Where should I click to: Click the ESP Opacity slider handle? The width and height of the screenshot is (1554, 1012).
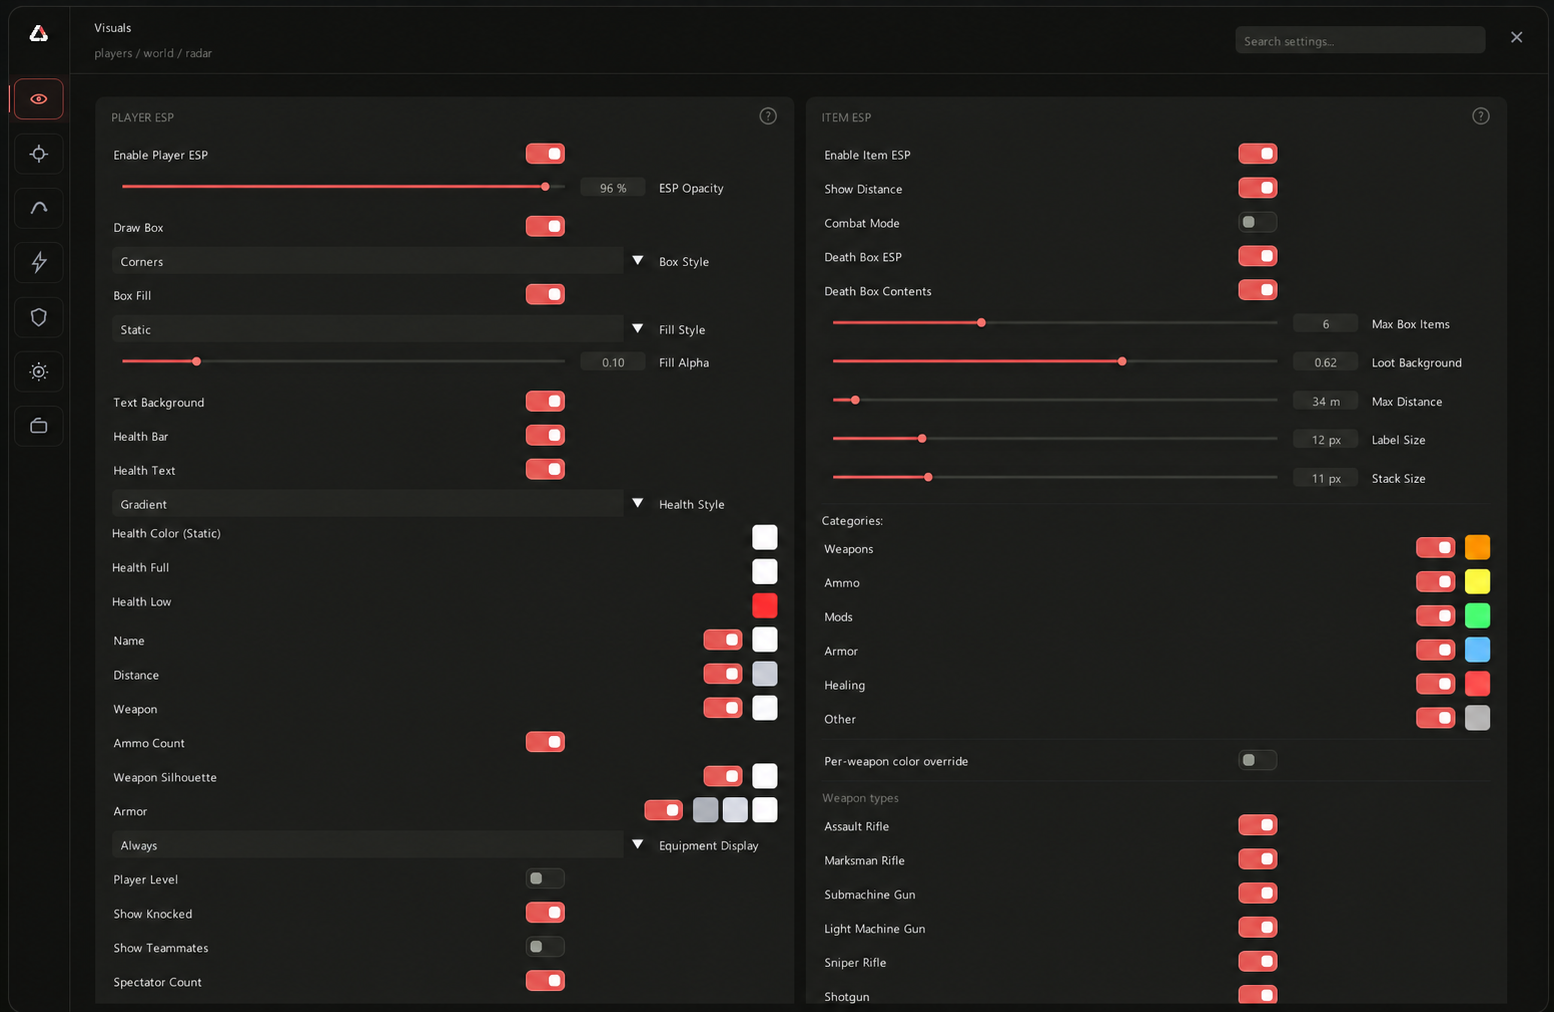(545, 187)
